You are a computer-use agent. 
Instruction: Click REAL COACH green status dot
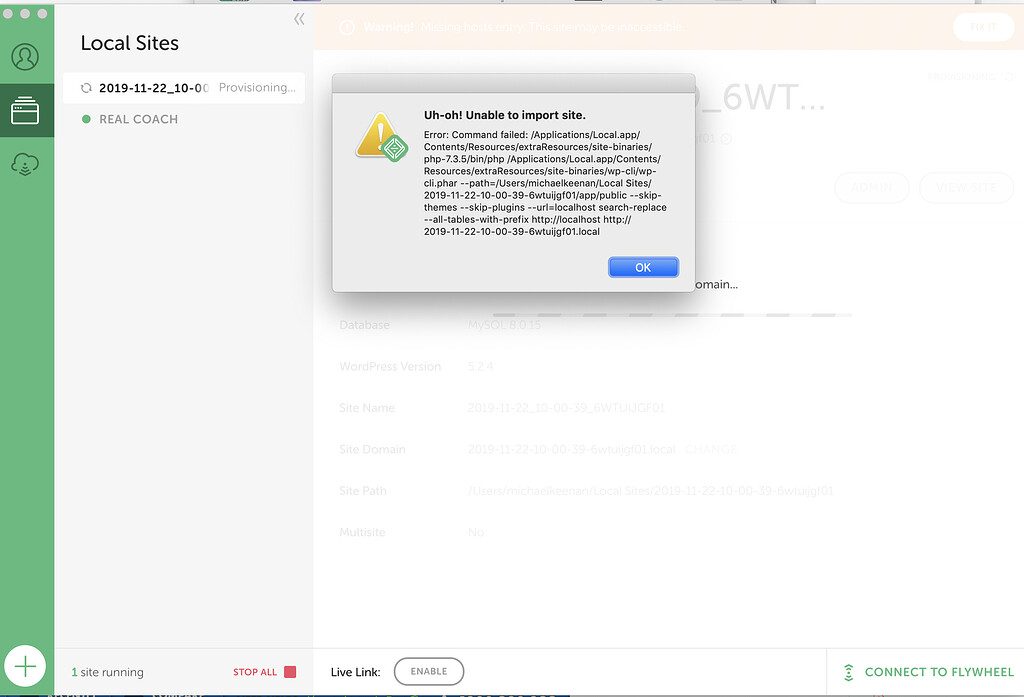point(86,119)
